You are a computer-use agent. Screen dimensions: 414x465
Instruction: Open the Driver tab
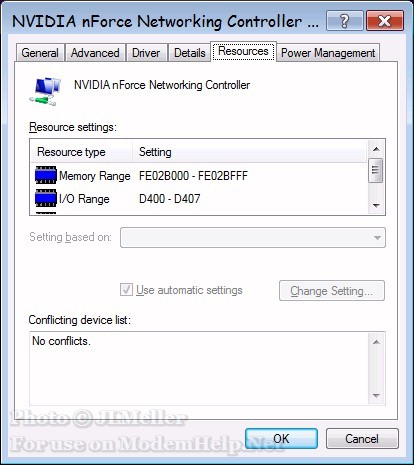point(146,53)
